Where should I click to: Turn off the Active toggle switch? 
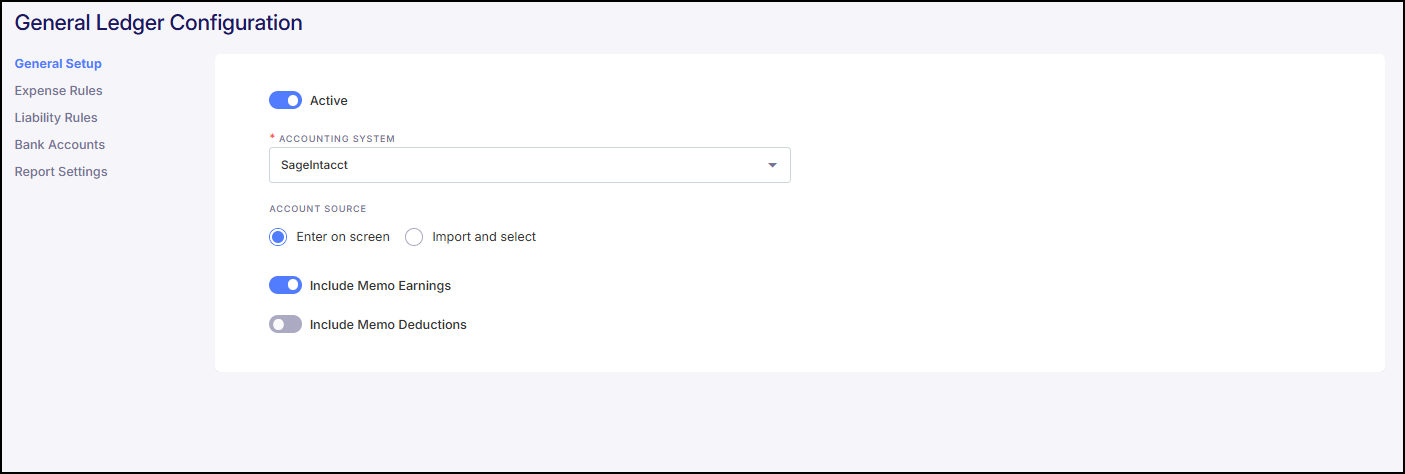click(x=285, y=100)
